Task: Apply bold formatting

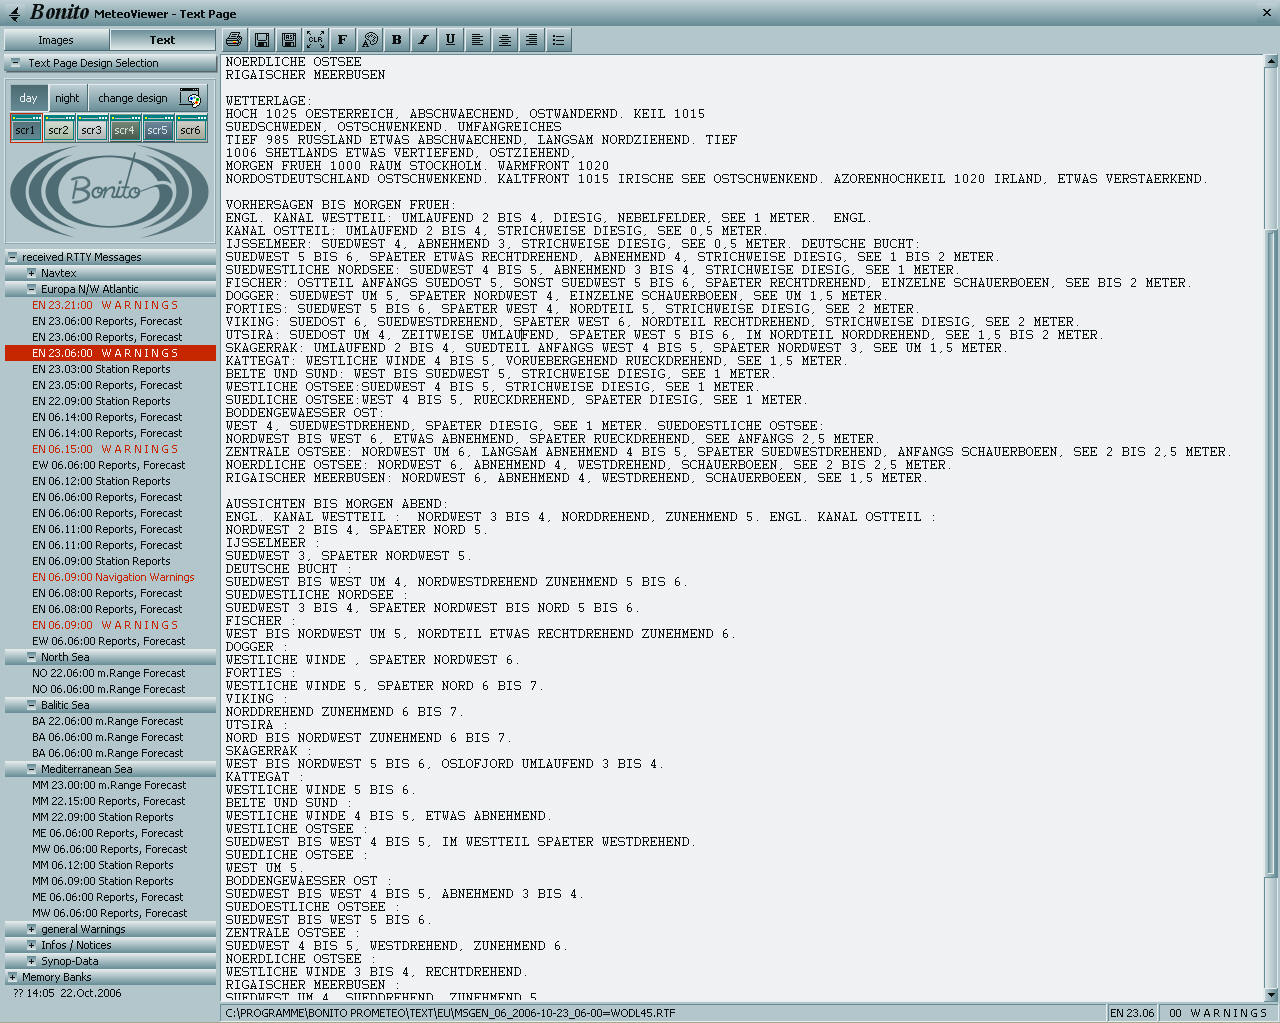Action: click(x=397, y=40)
